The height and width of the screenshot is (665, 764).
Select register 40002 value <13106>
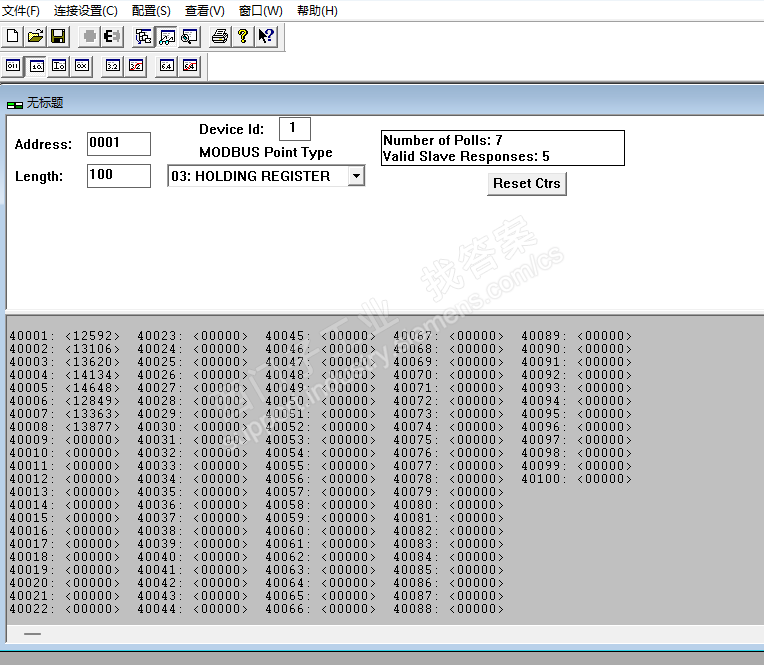pos(93,349)
